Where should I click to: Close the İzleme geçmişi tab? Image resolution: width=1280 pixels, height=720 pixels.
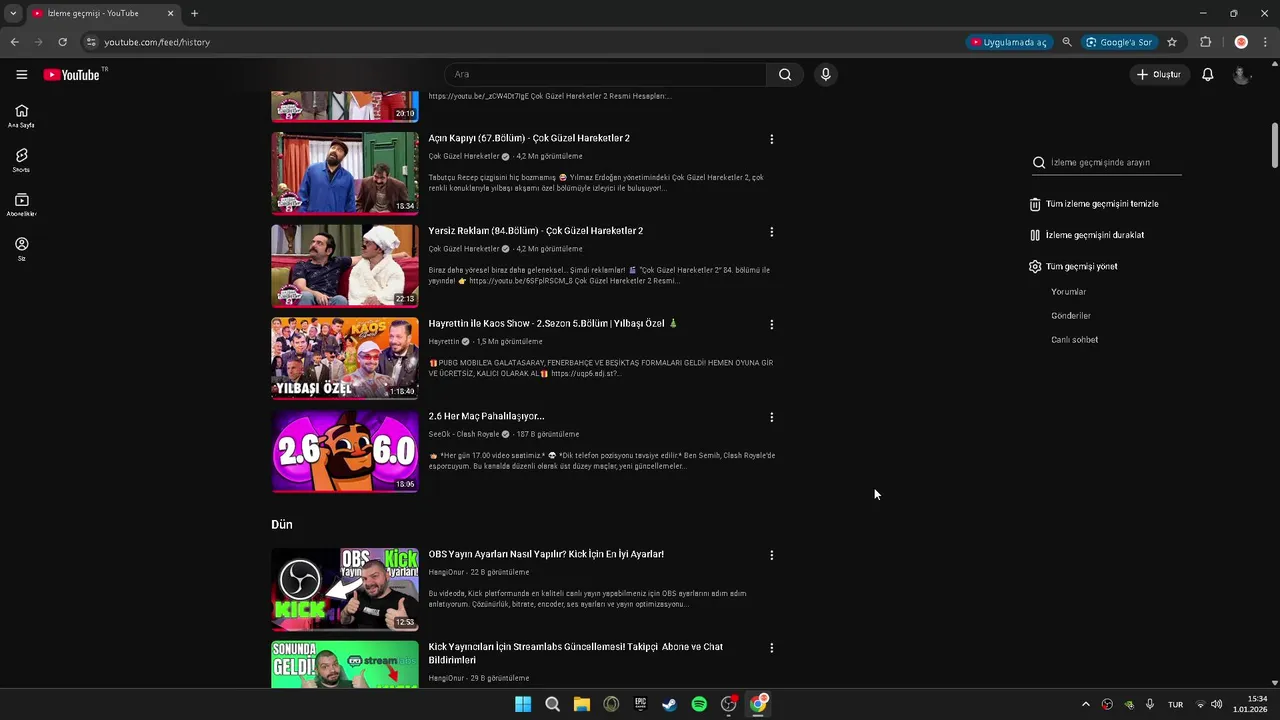[x=170, y=14]
